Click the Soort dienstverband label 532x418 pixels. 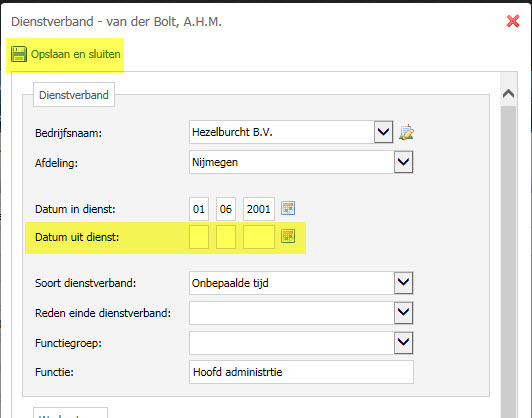(86, 283)
